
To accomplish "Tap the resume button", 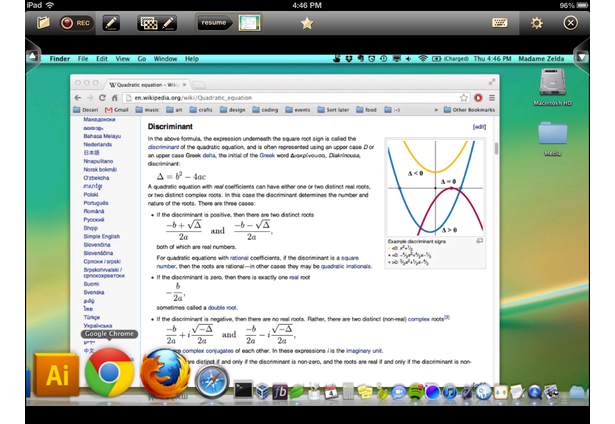I will (x=214, y=23).
